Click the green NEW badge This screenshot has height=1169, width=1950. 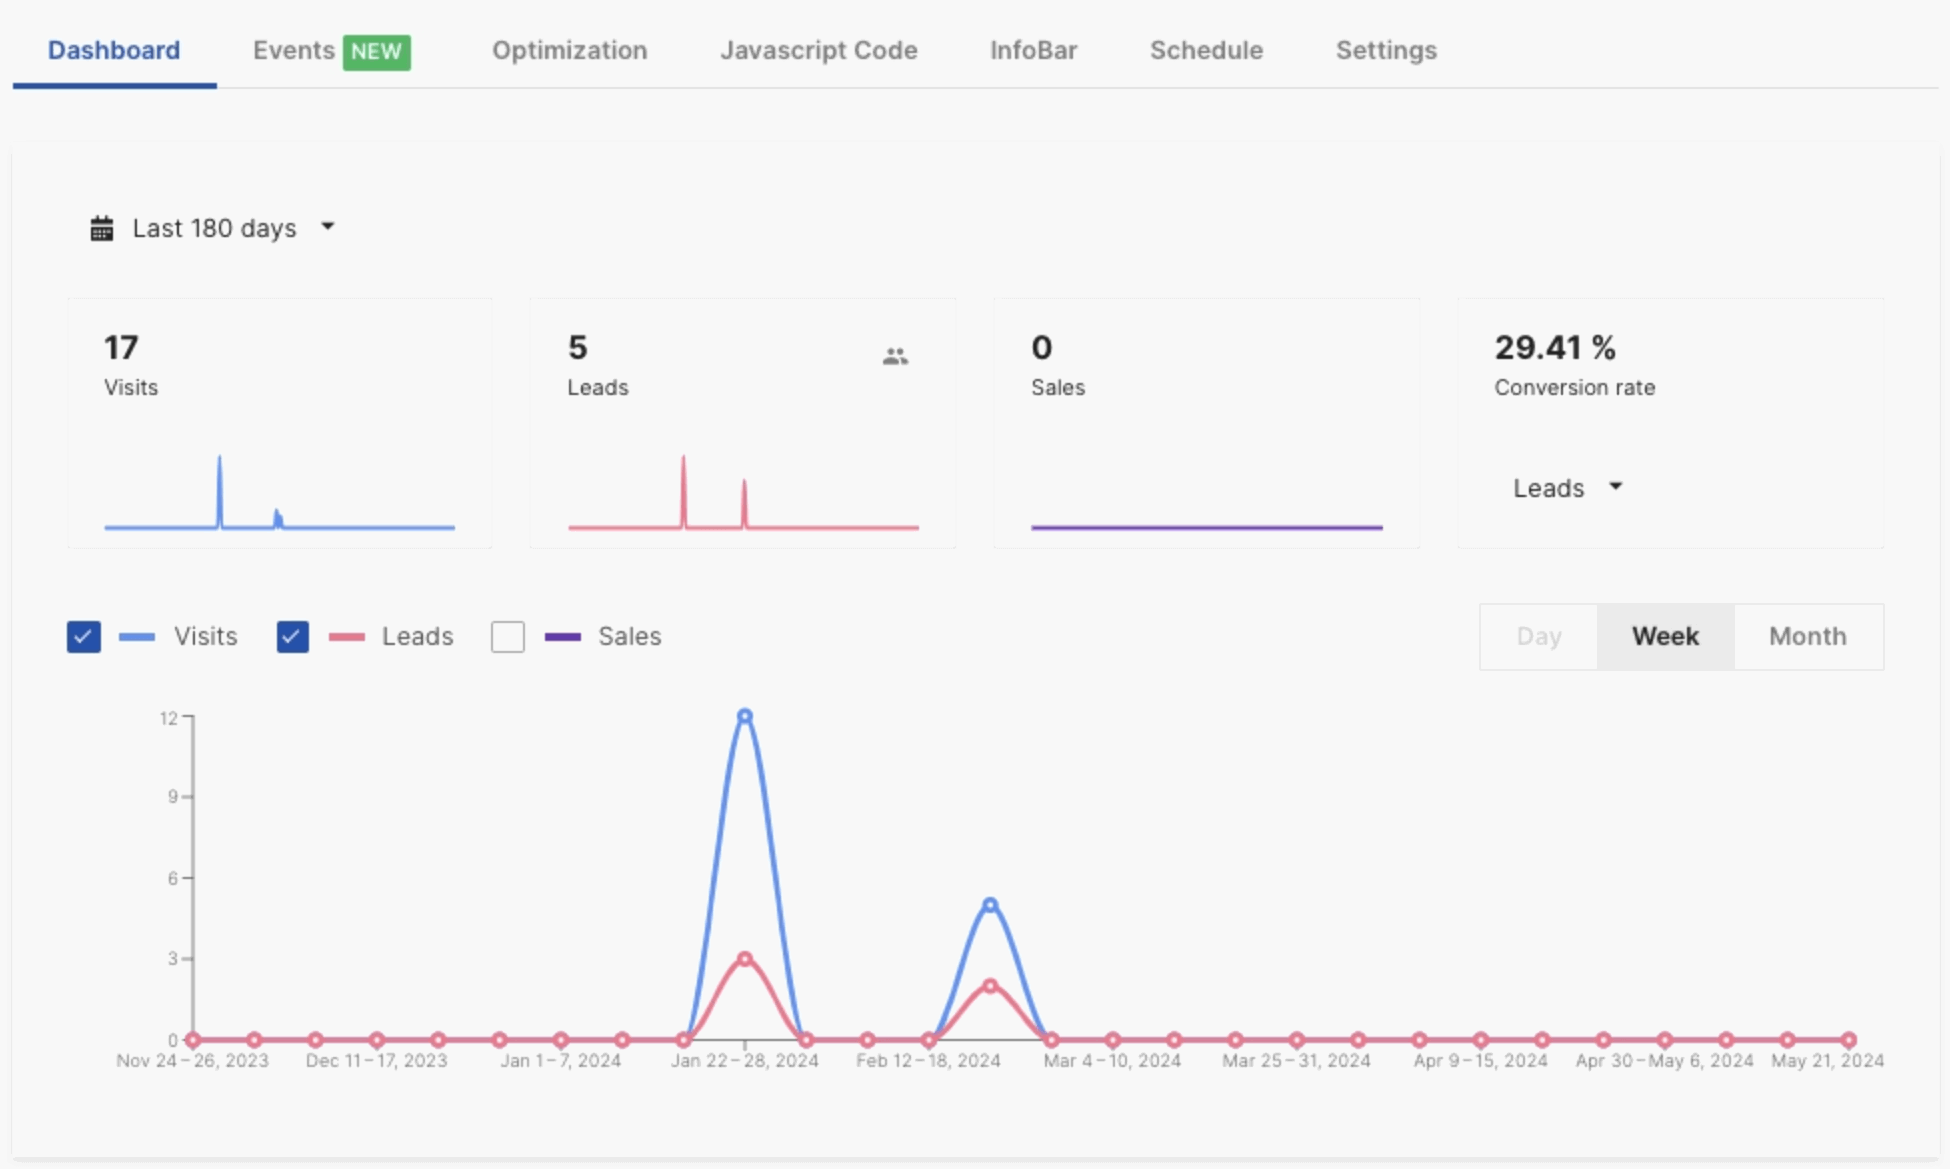pyautogui.click(x=376, y=52)
